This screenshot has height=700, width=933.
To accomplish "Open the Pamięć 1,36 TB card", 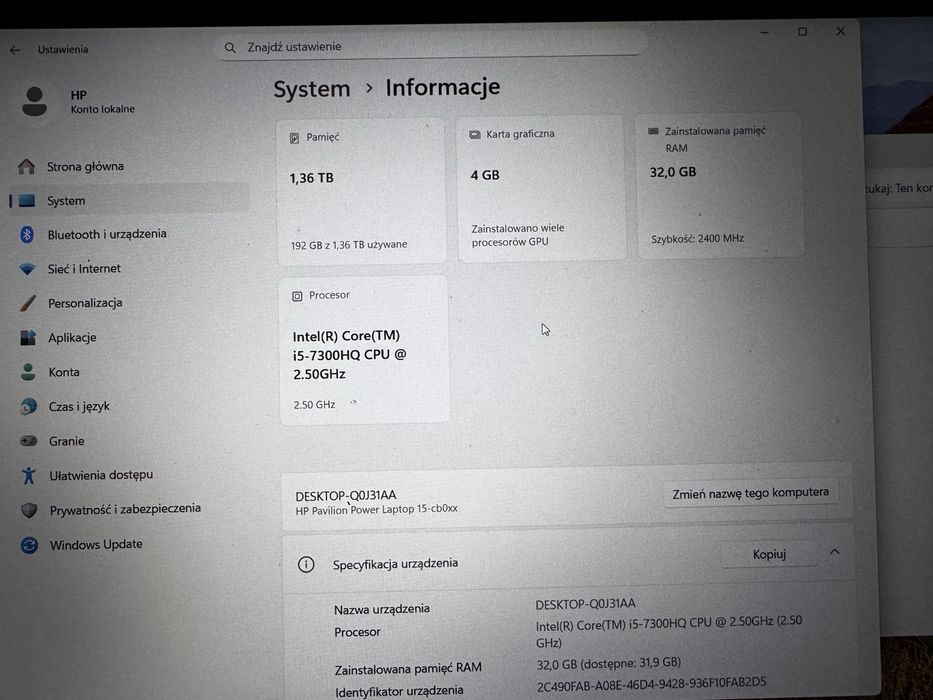I will (362, 190).
